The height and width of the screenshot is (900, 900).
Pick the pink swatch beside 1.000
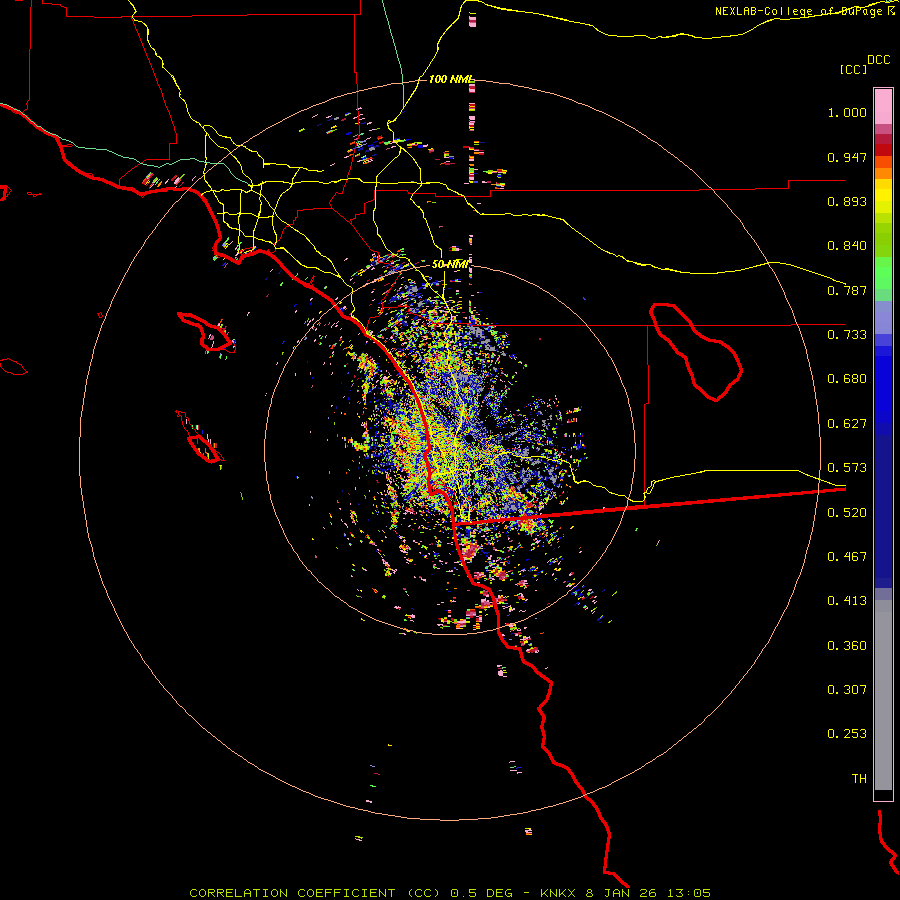click(x=883, y=107)
